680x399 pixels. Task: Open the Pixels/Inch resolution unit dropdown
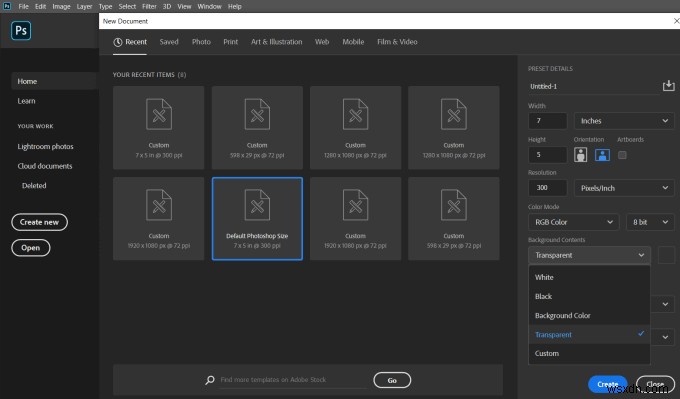pyautogui.click(x=624, y=188)
